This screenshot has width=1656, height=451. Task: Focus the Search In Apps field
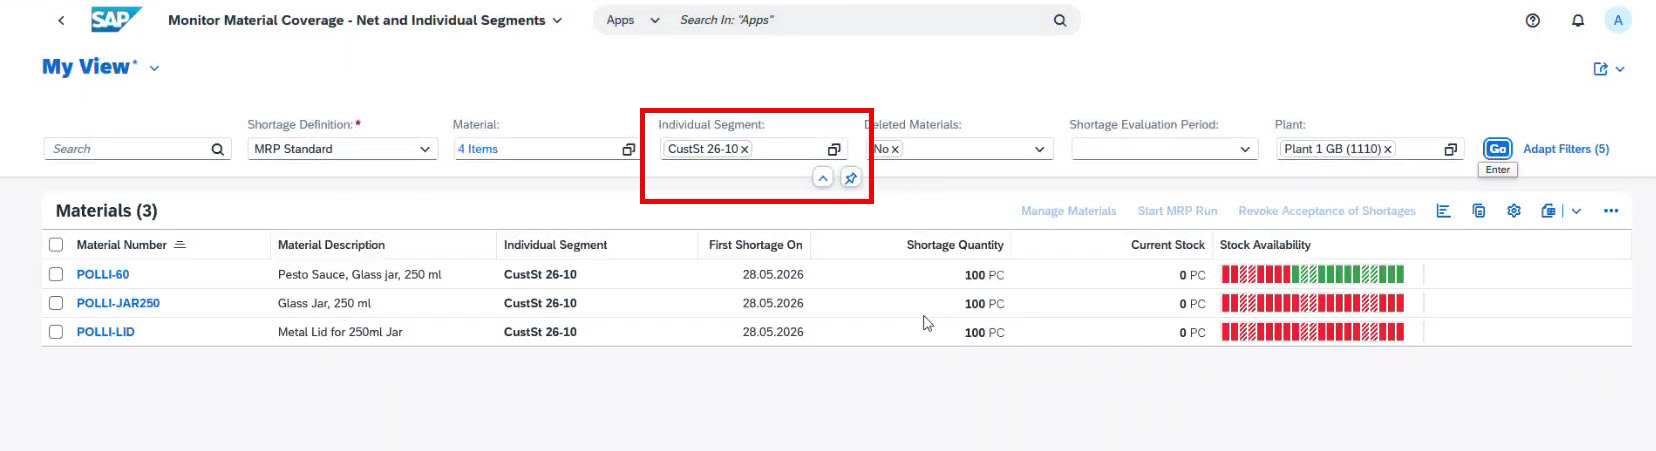pos(860,20)
